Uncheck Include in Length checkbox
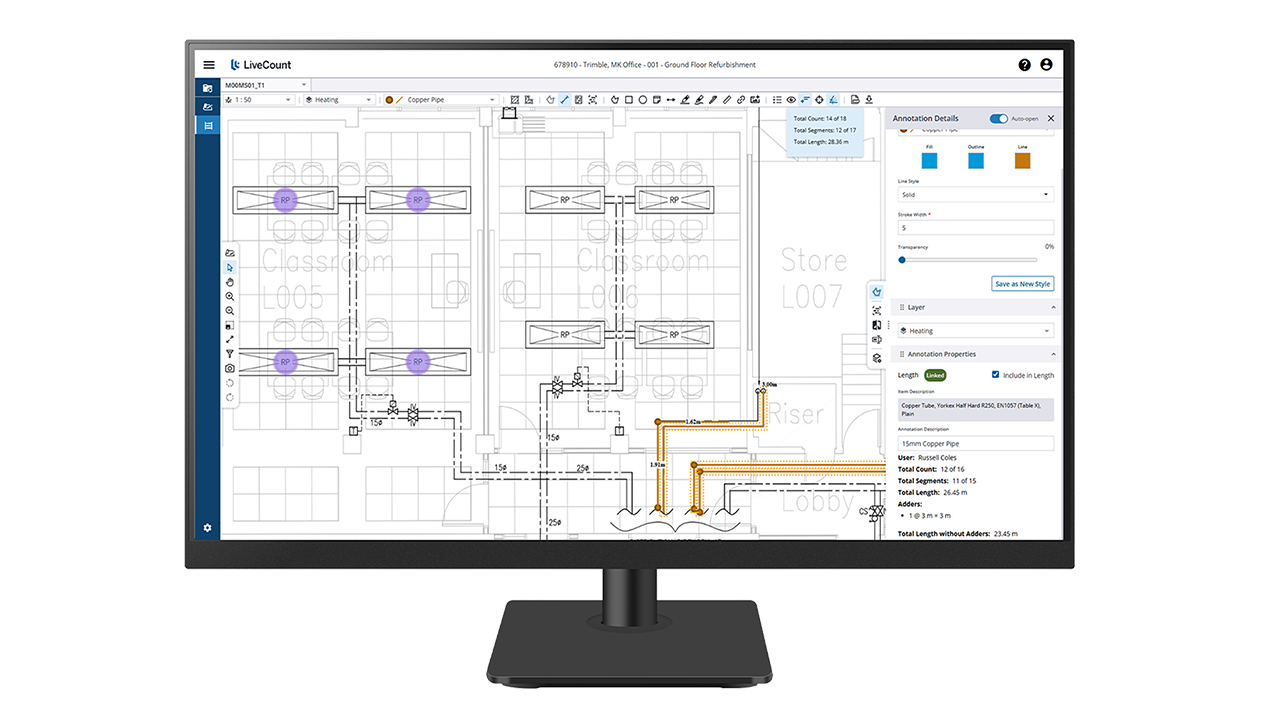This screenshot has width=1262, height=708. (x=995, y=375)
